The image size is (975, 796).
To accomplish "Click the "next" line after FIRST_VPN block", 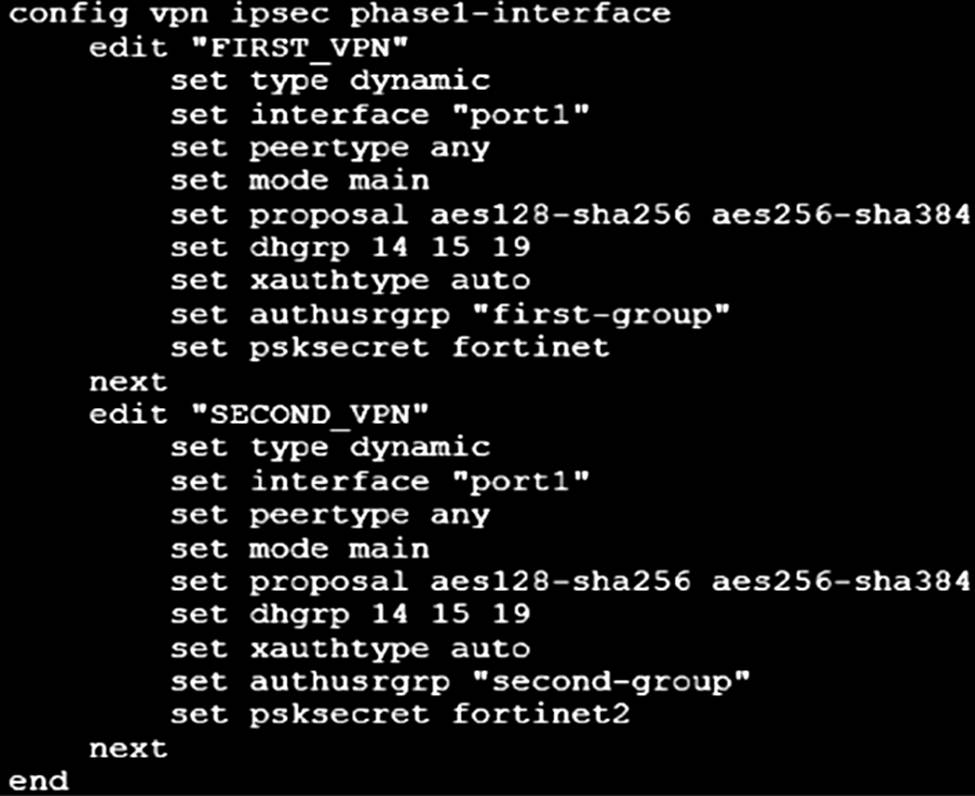I will click(129, 381).
